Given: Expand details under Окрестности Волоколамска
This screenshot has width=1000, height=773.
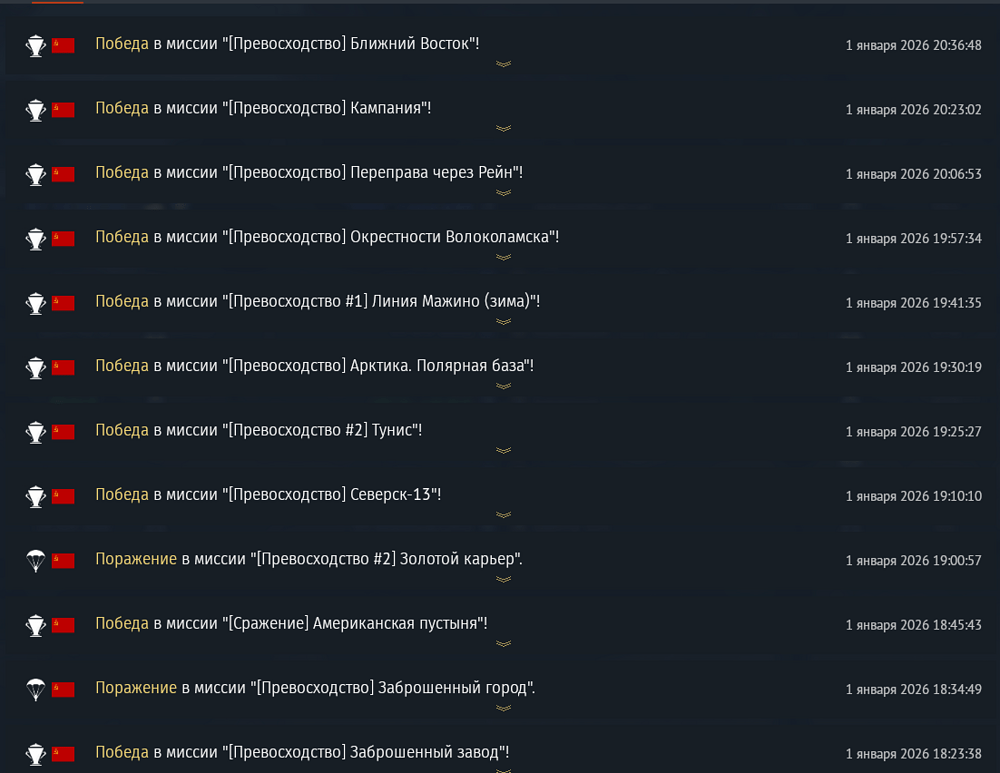Looking at the screenshot, I should [x=503, y=257].
